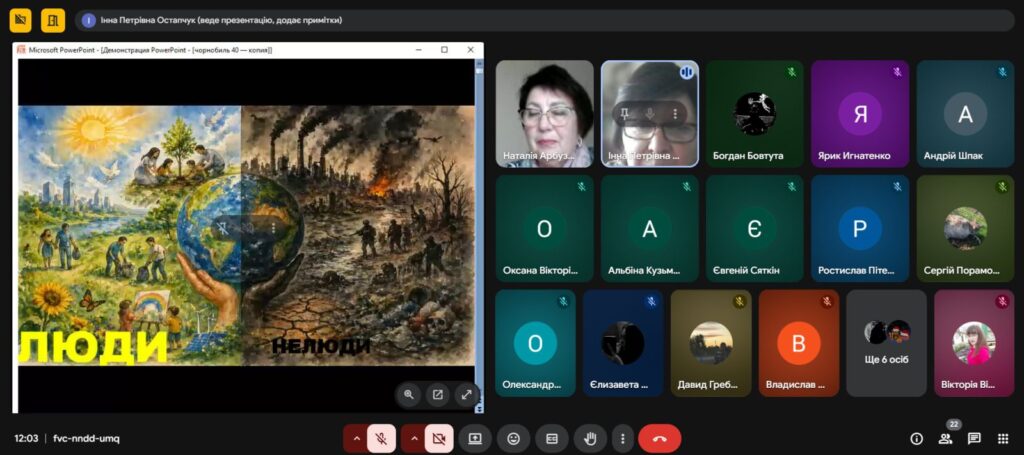Click the share screen present button
Viewport: 1024px width, 455px height.
tap(475, 438)
